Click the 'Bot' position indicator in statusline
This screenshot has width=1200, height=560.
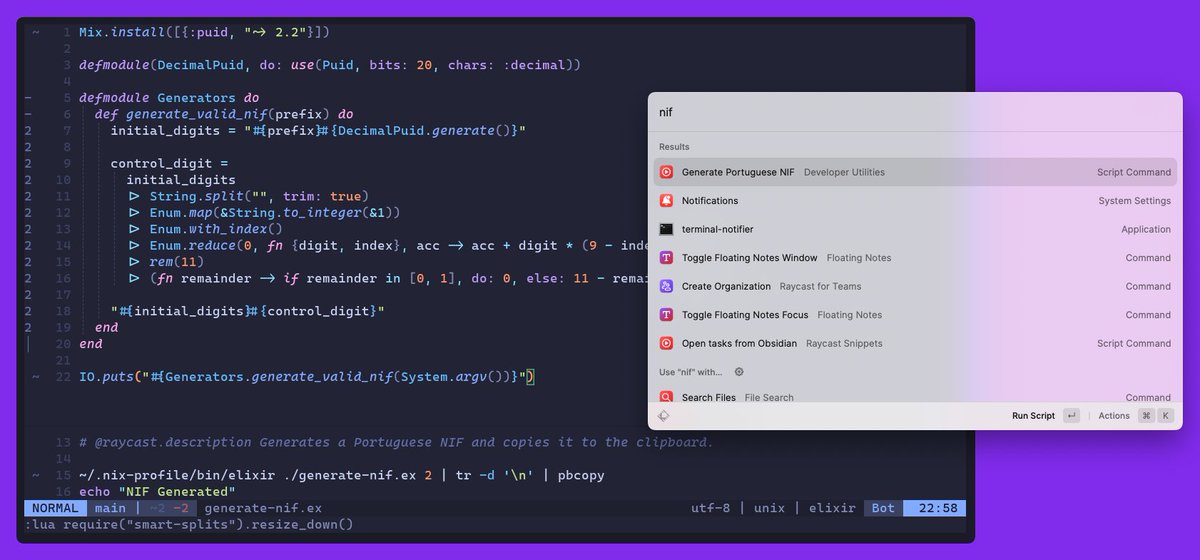coord(884,508)
